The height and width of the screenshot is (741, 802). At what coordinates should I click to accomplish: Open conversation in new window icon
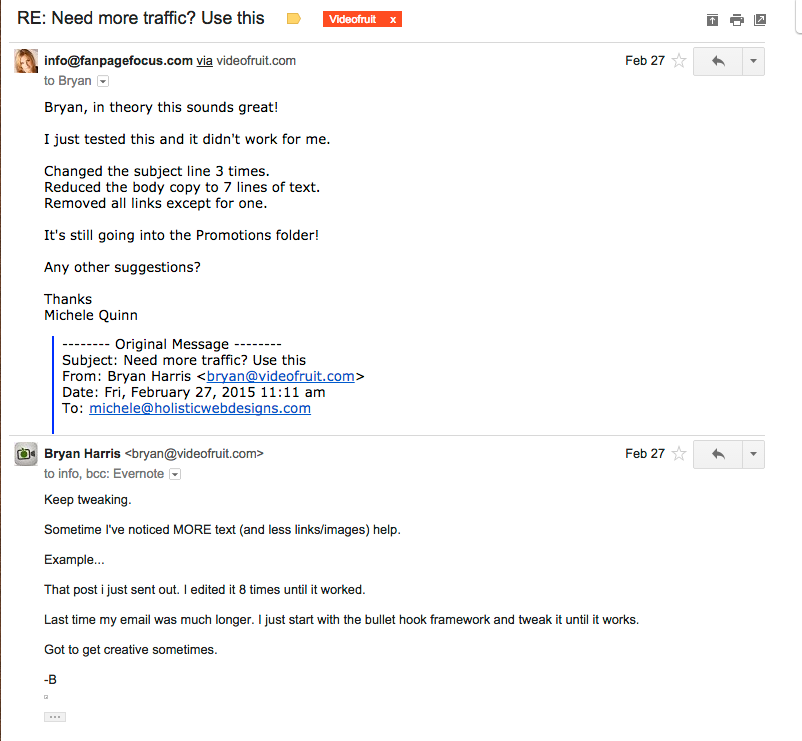760,20
